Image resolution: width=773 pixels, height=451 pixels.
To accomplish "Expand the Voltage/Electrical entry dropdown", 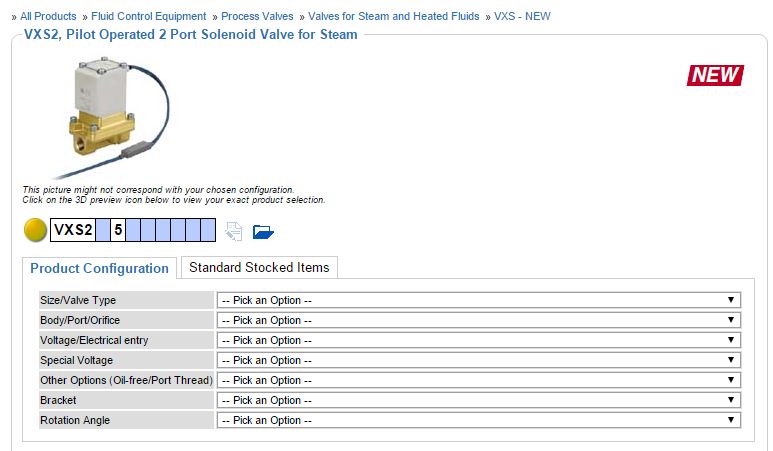I will [x=479, y=340].
